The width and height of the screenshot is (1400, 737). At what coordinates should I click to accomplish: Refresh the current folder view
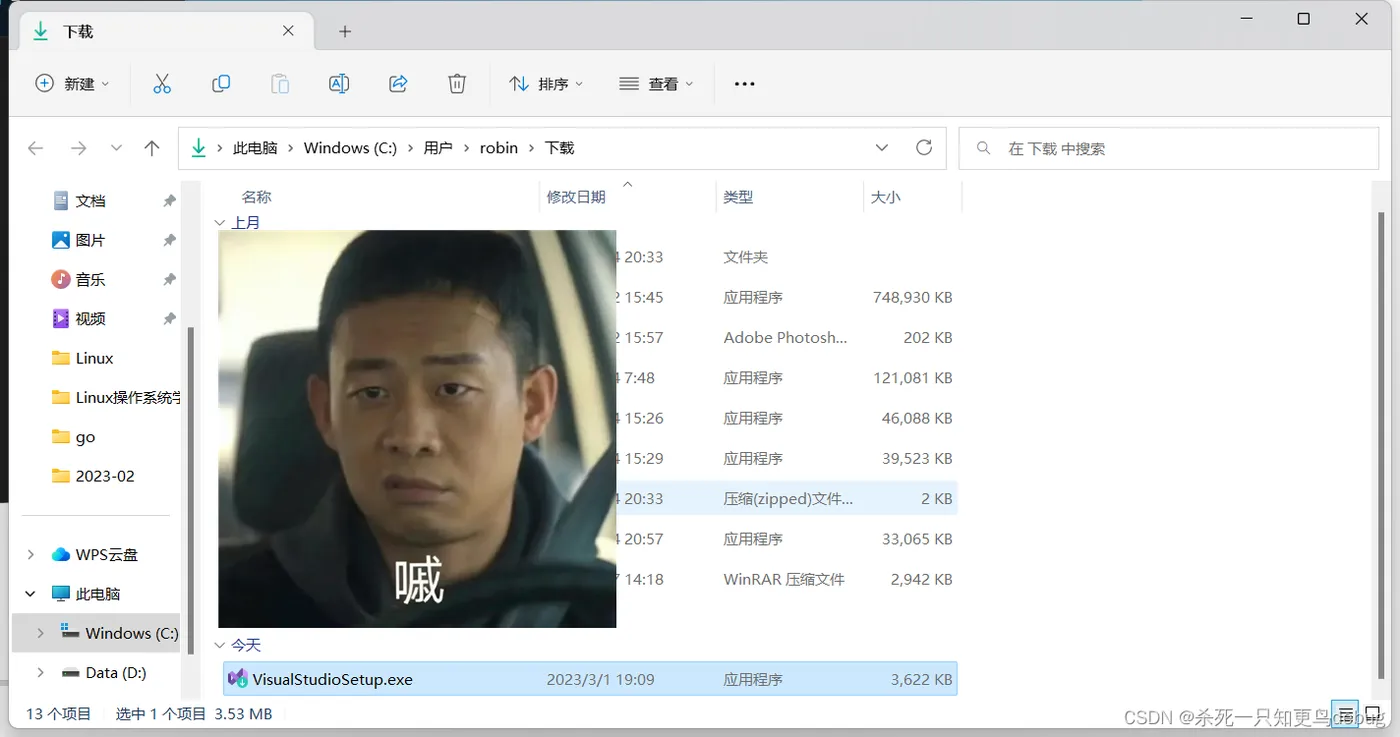tap(924, 147)
